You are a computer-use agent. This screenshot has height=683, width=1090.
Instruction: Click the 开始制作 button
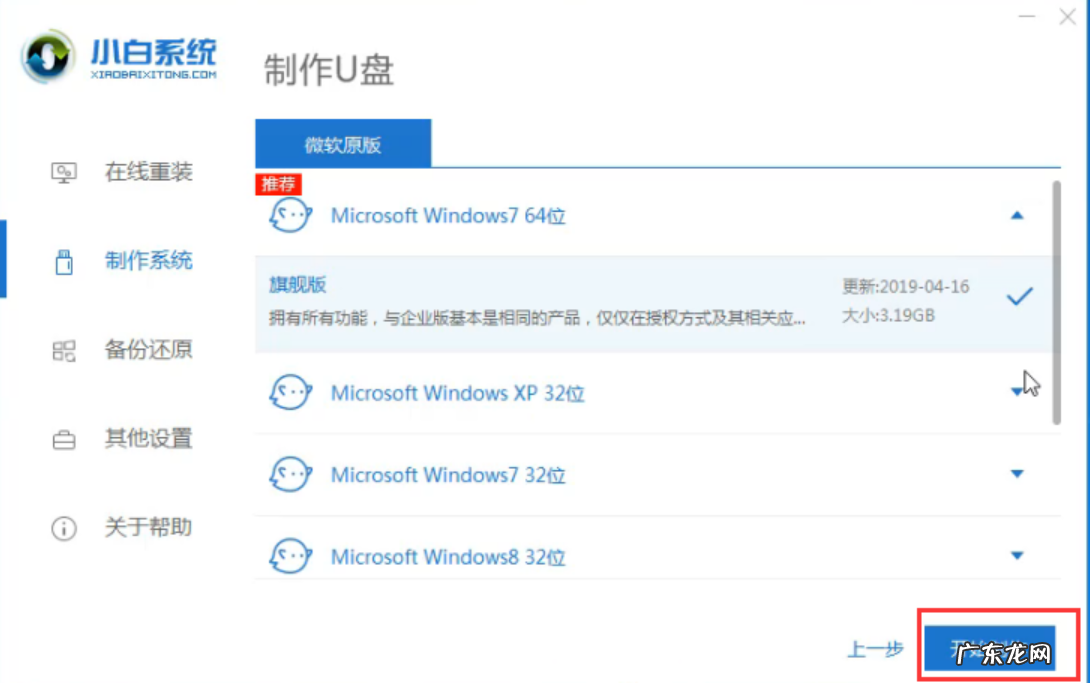(x=990, y=649)
